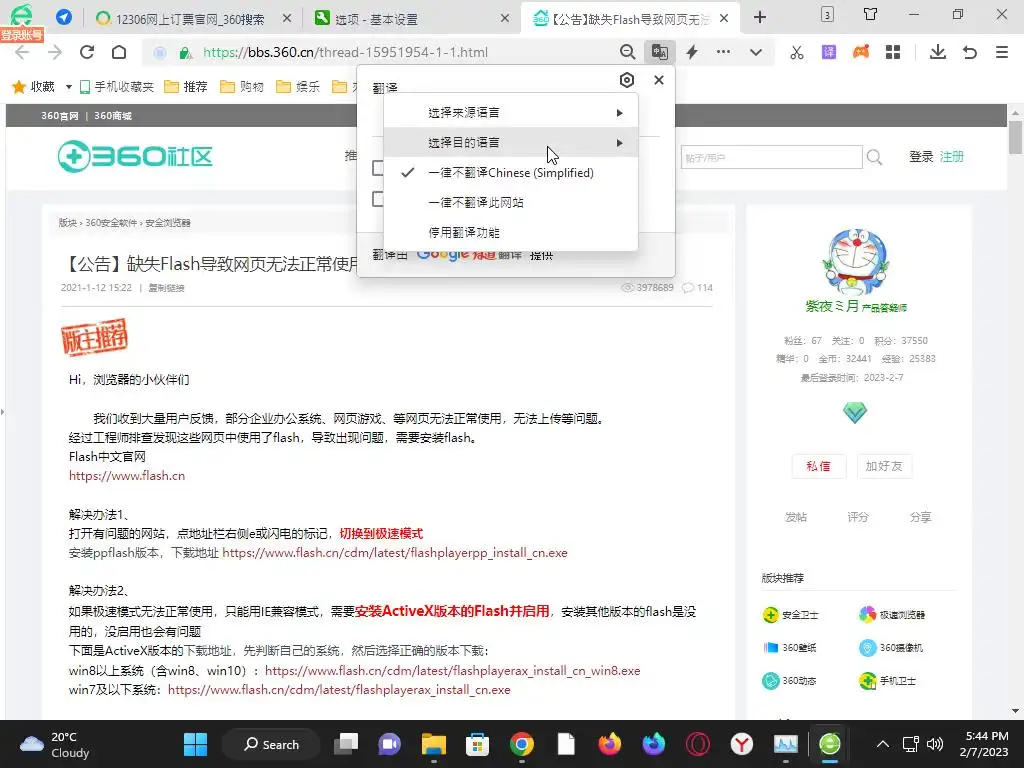
Task: Close the 12306 search tab
Action: point(287,18)
